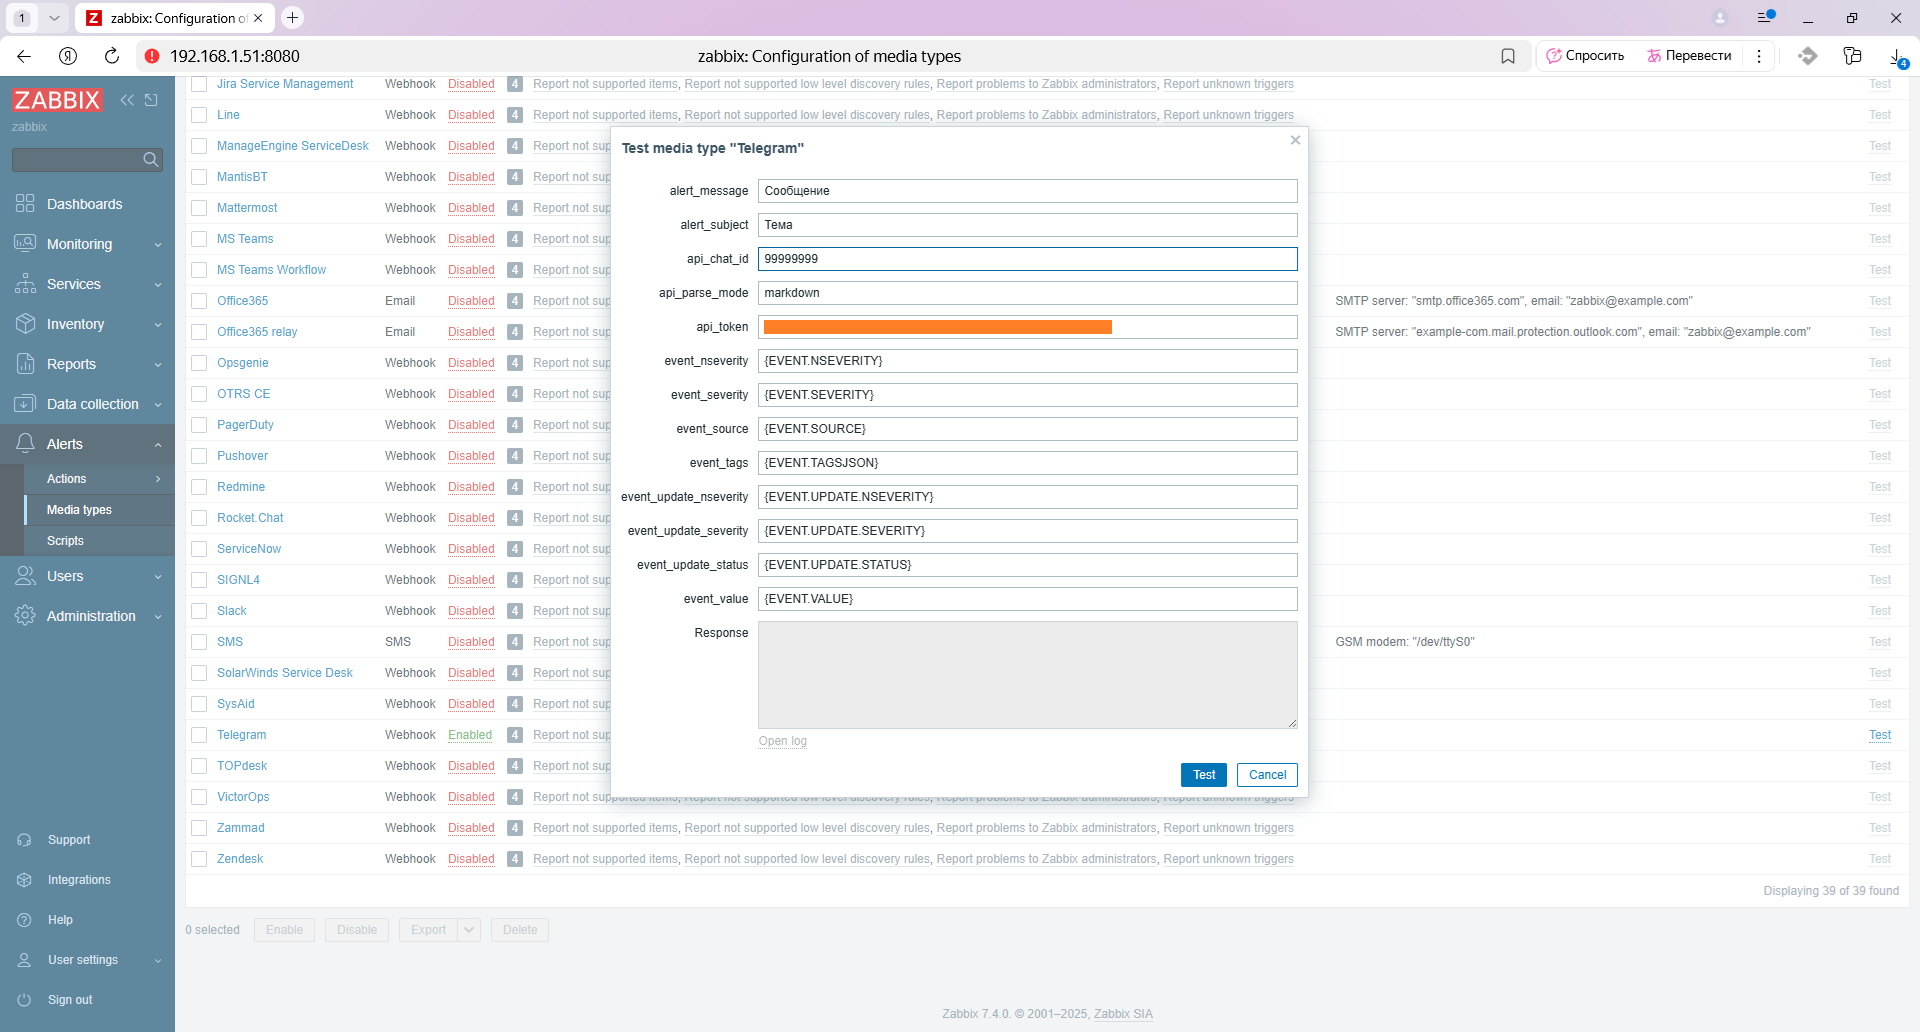Expand the Monitoring menu chevron
Viewport: 1920px width, 1032px height.
(158, 245)
